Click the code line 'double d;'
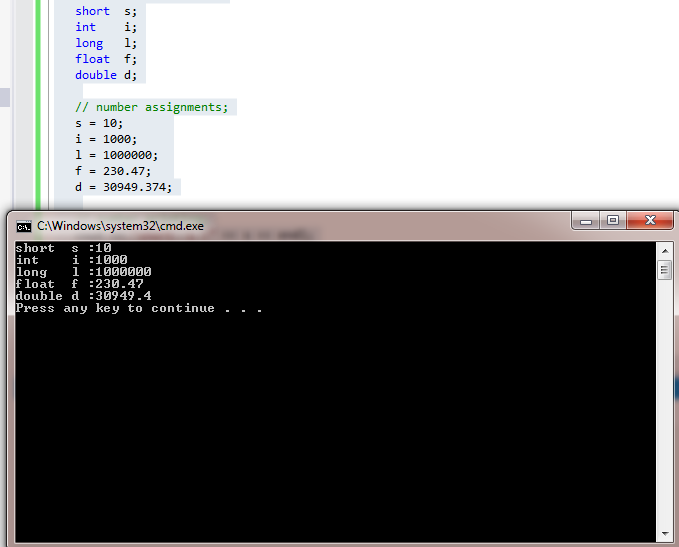The height and width of the screenshot is (547, 679). [106, 75]
